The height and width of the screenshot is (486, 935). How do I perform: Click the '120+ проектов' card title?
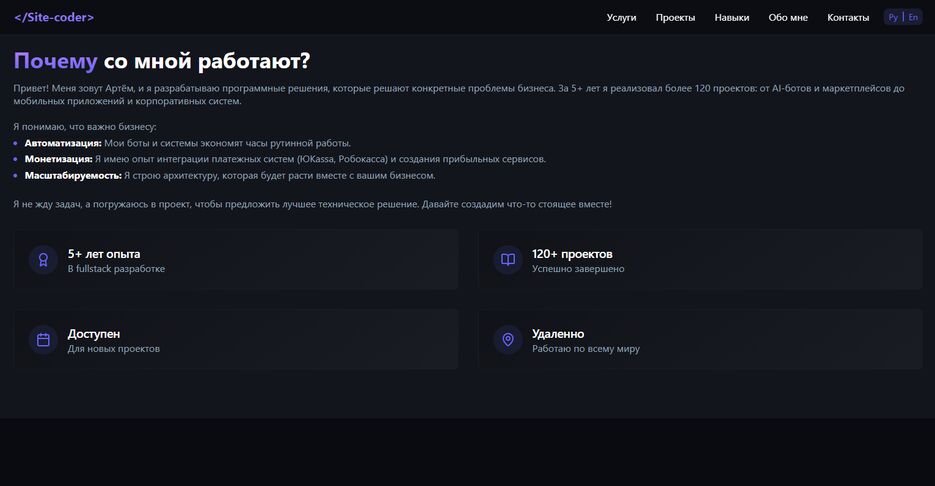(x=572, y=254)
